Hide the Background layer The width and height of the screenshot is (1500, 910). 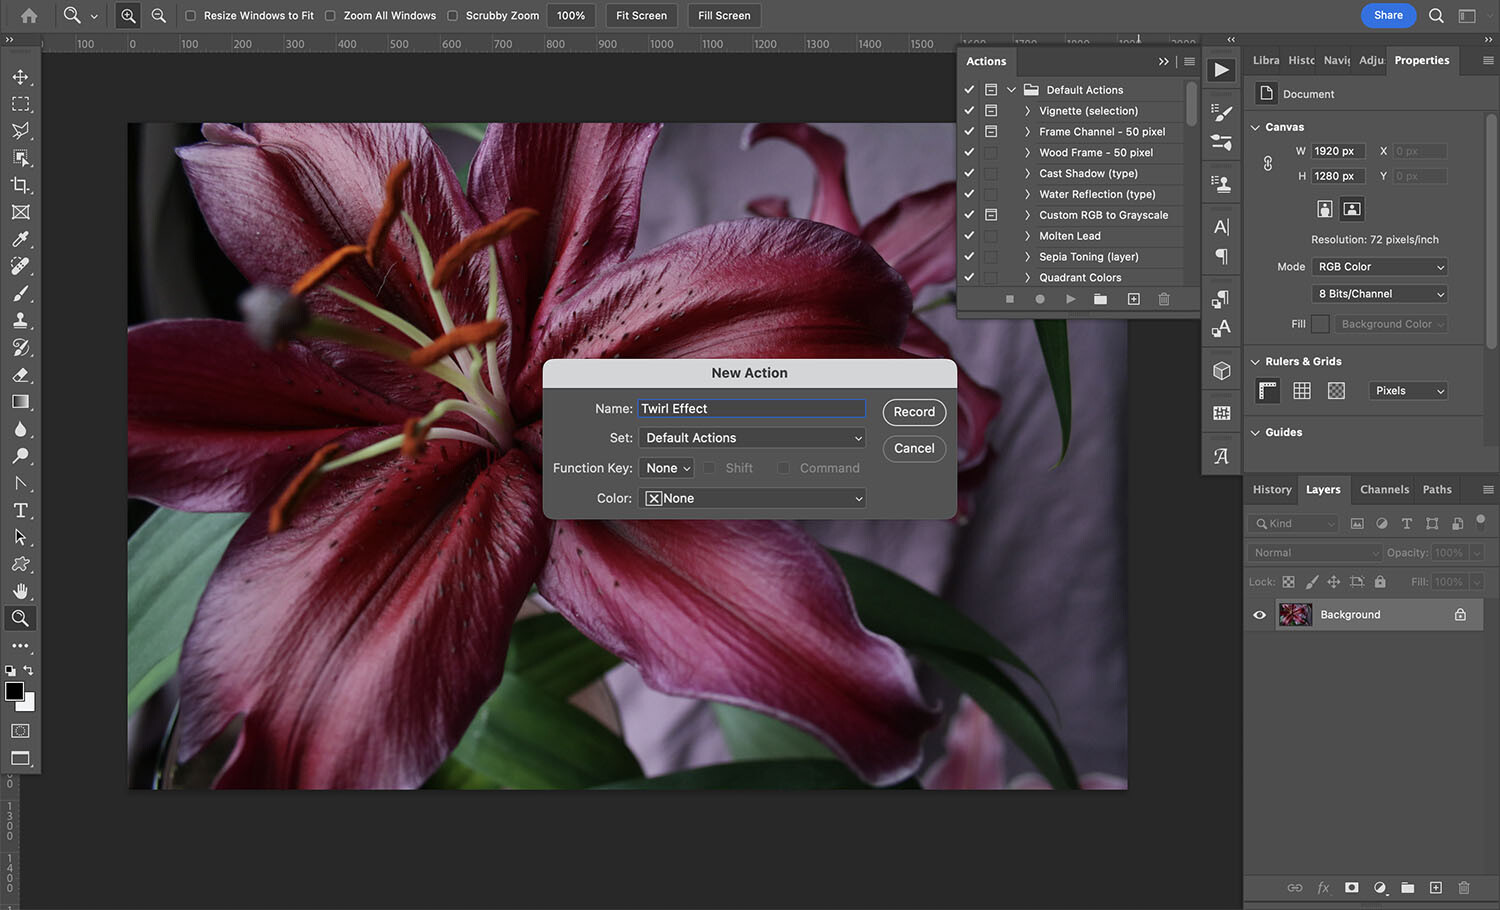pyautogui.click(x=1259, y=614)
